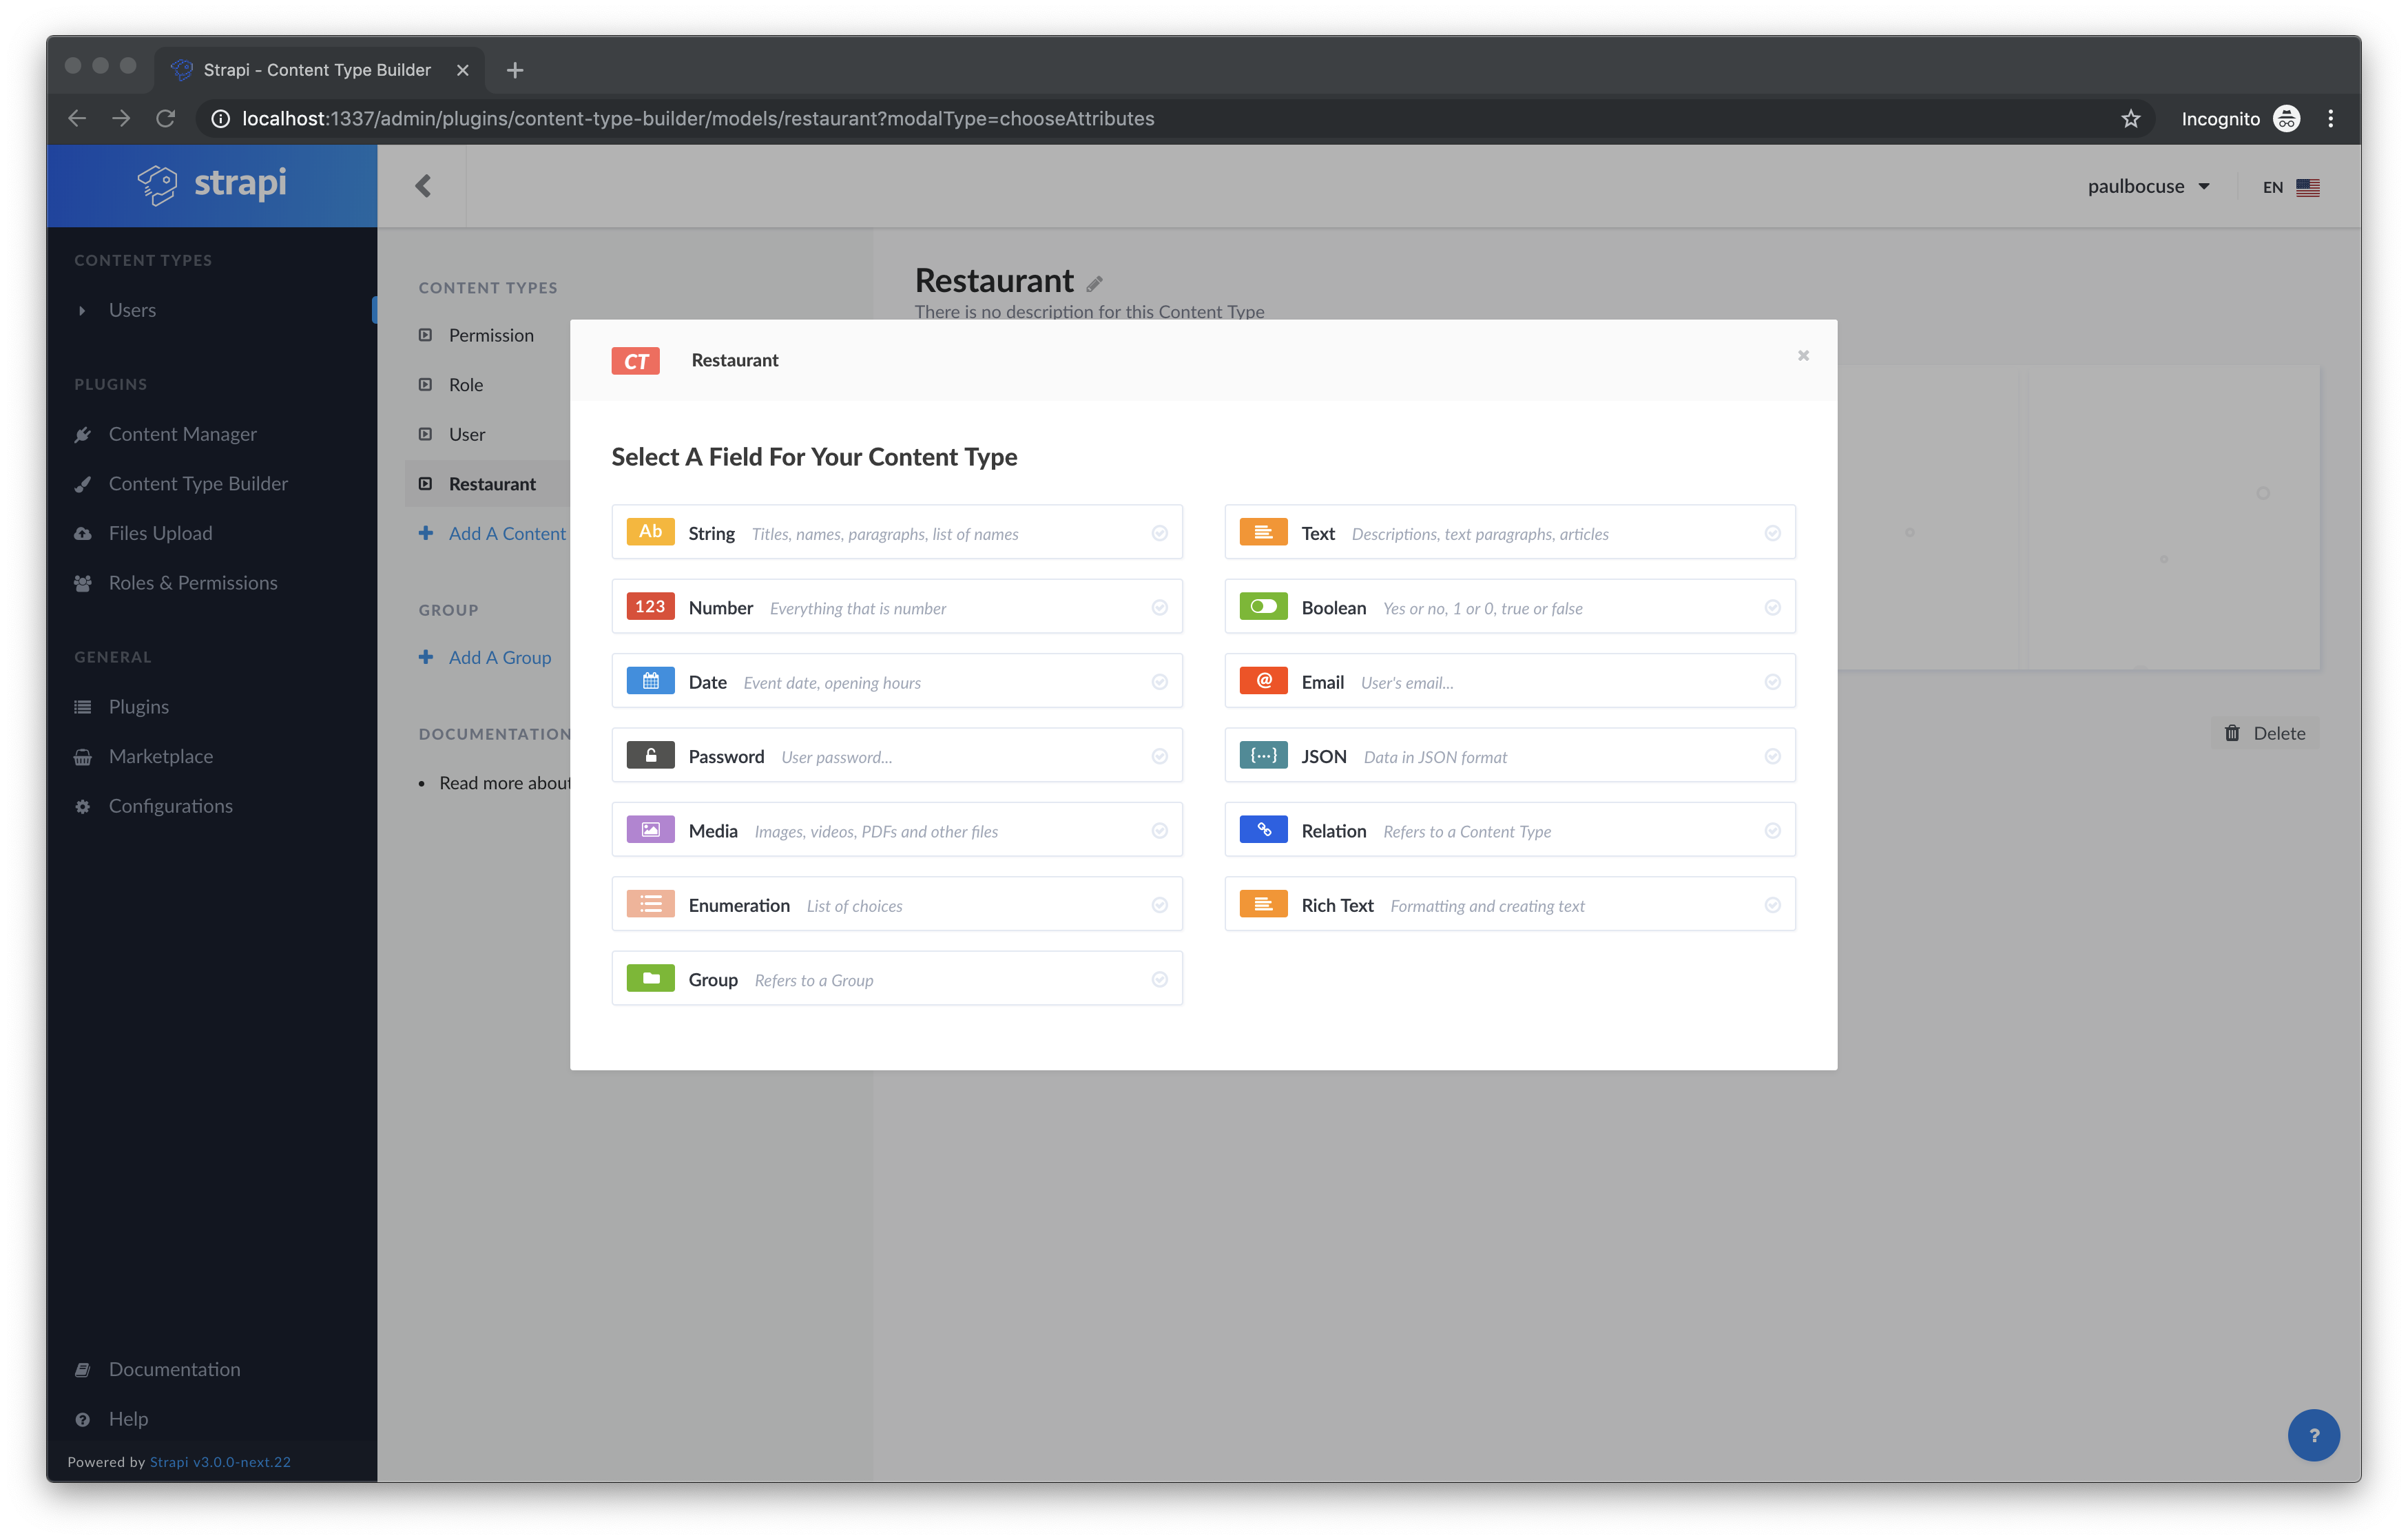Select the red 123 Number icon
Screen dimensions: 2408x1540
(650, 606)
